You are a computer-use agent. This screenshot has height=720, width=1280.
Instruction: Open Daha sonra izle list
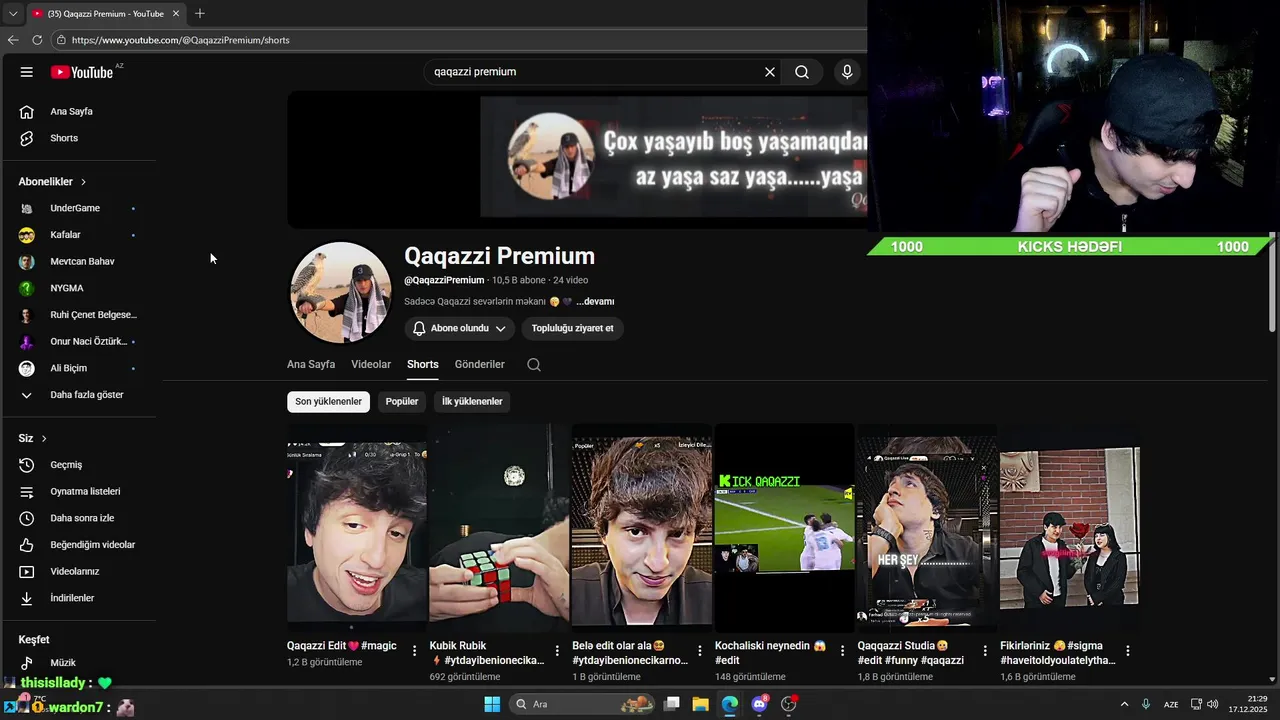pyautogui.click(x=80, y=518)
